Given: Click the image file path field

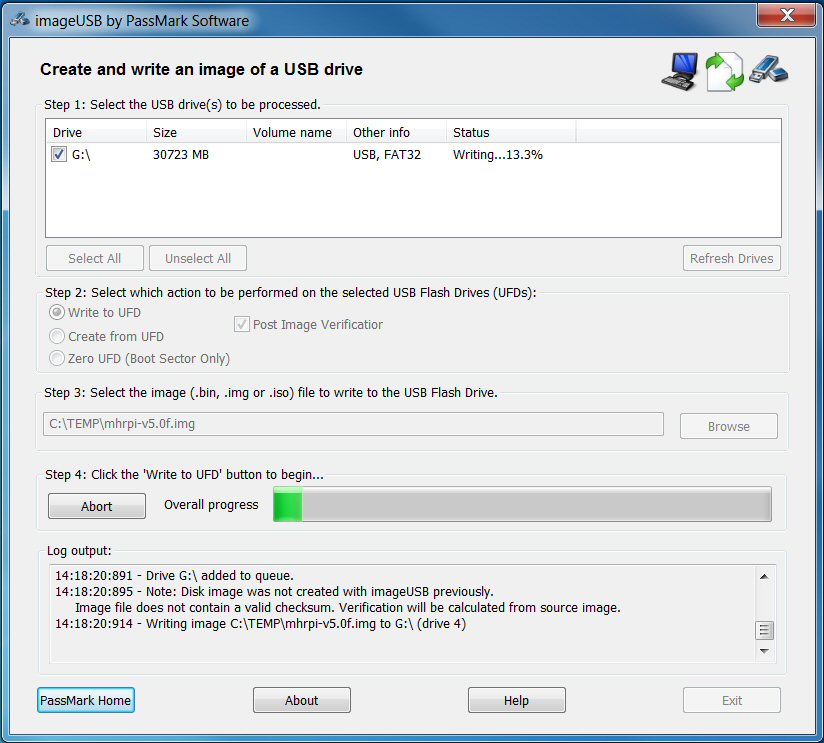Looking at the screenshot, I should pos(353,424).
